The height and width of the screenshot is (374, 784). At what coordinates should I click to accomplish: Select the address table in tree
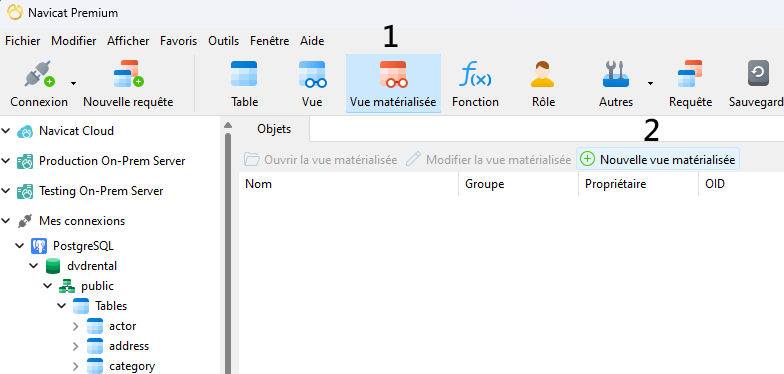pyautogui.click(x=129, y=346)
